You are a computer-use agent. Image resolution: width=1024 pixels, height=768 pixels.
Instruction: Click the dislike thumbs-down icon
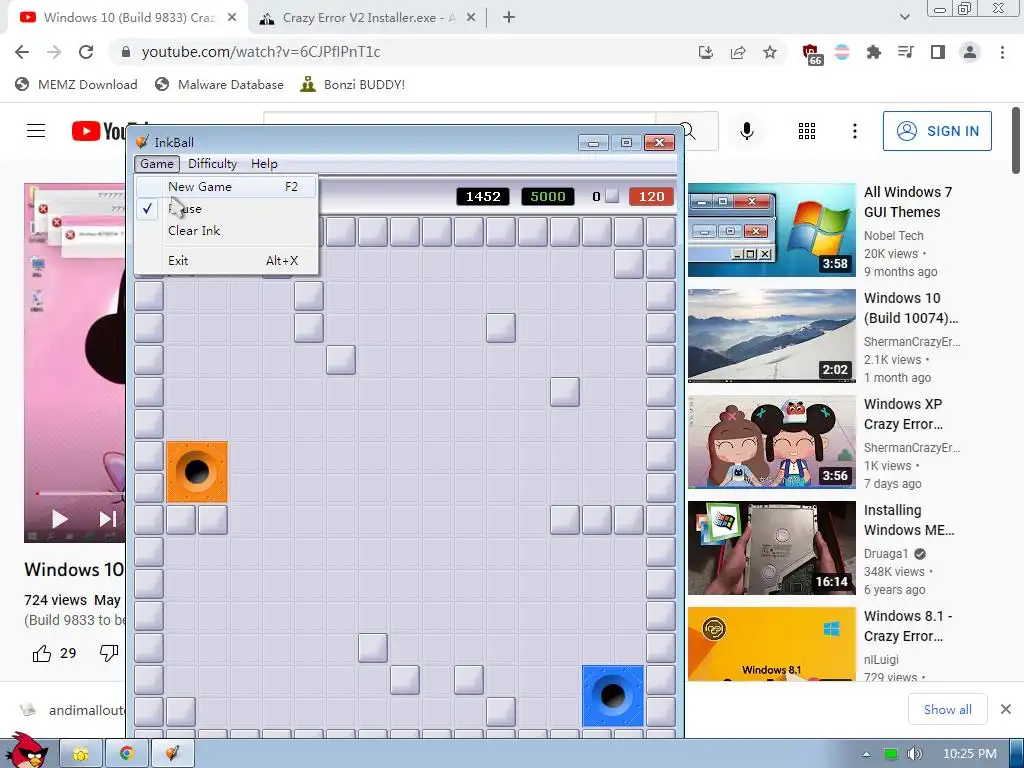click(x=109, y=653)
